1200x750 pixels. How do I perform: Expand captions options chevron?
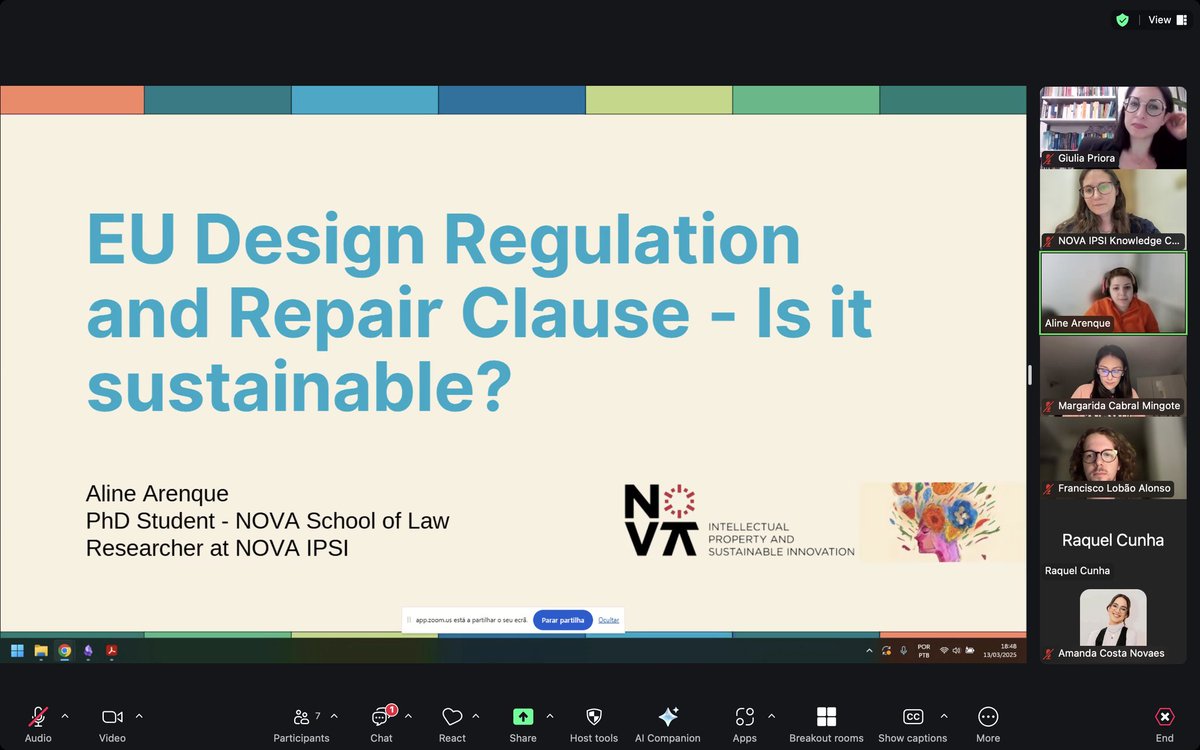click(944, 716)
